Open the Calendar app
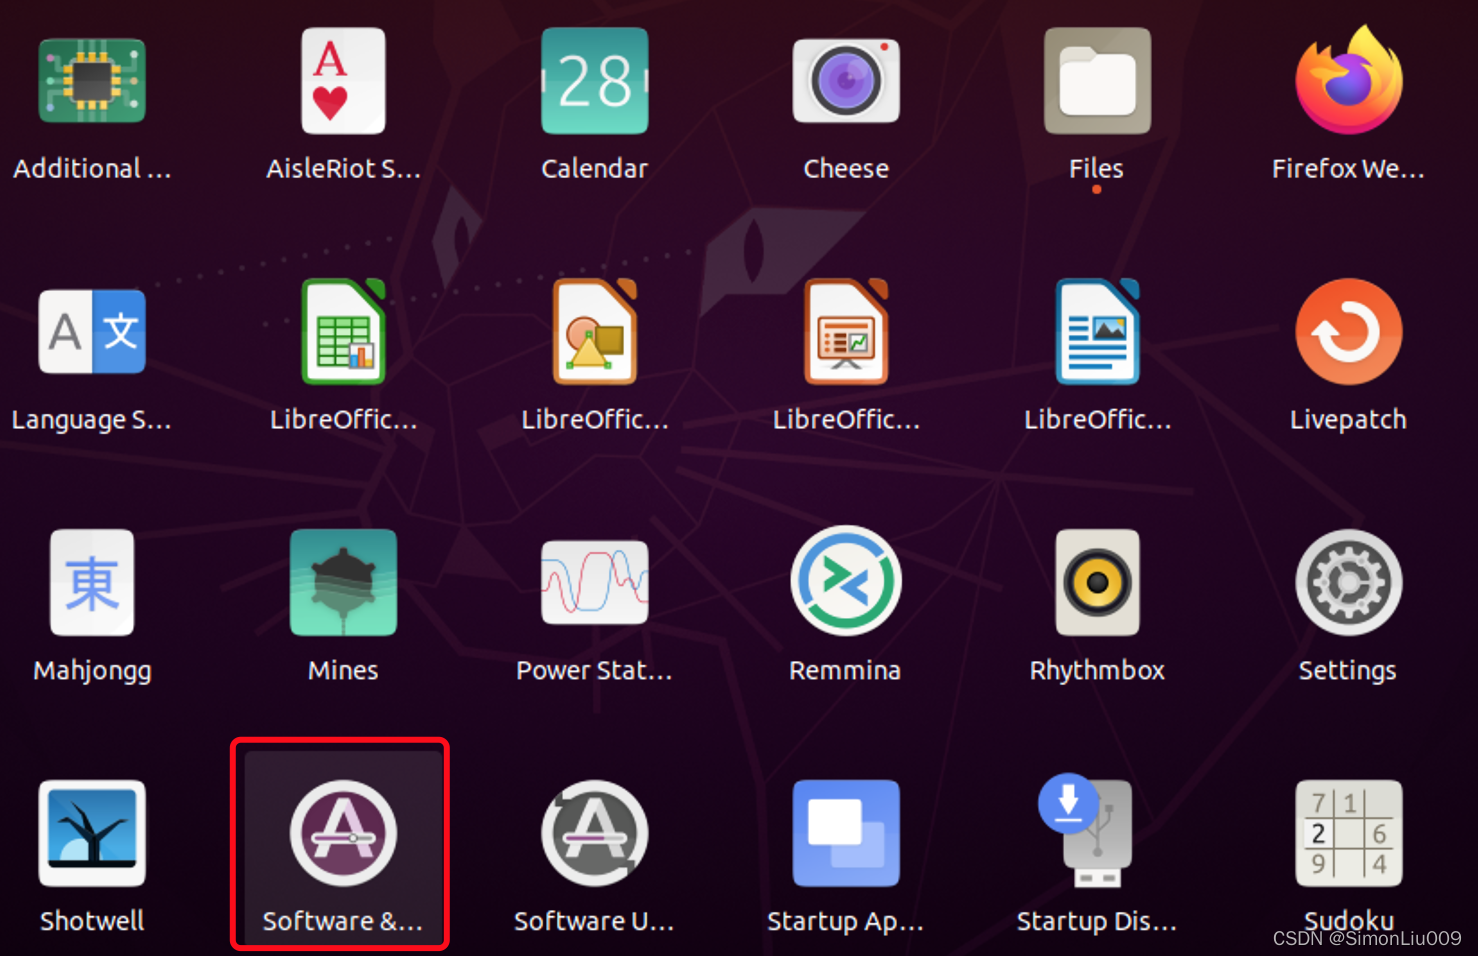 coord(595,81)
